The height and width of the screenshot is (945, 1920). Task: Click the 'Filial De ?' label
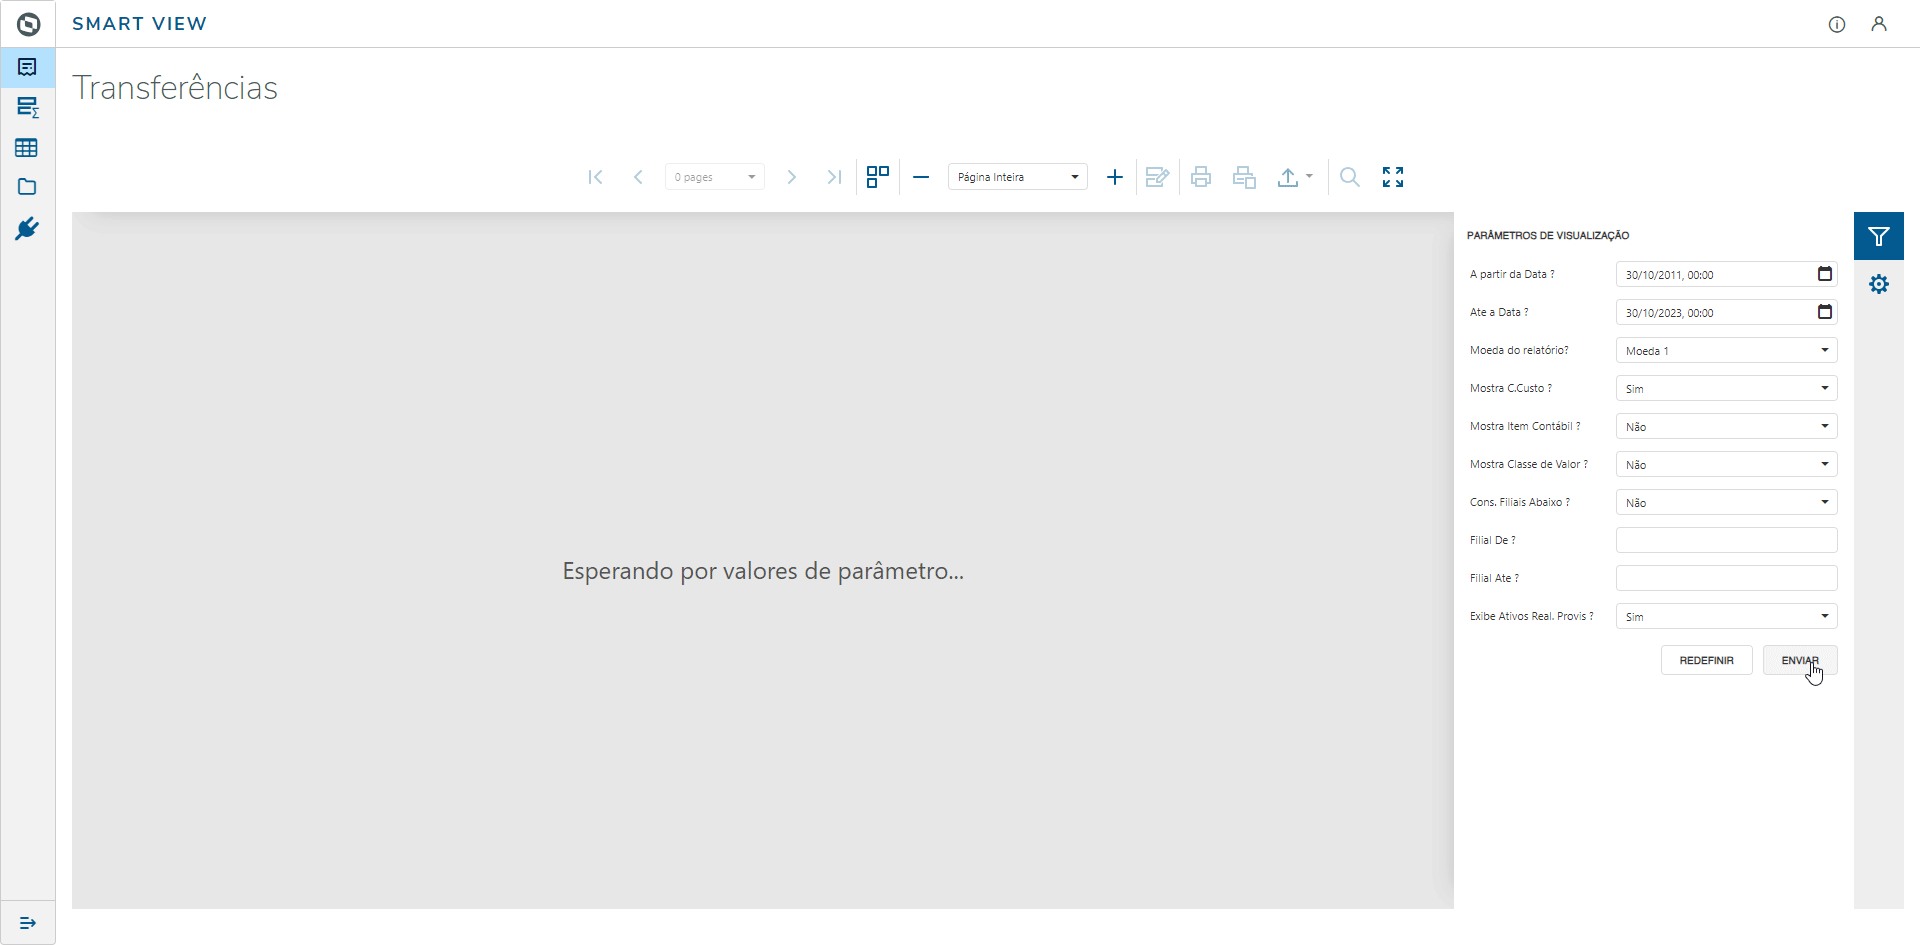pos(1493,540)
